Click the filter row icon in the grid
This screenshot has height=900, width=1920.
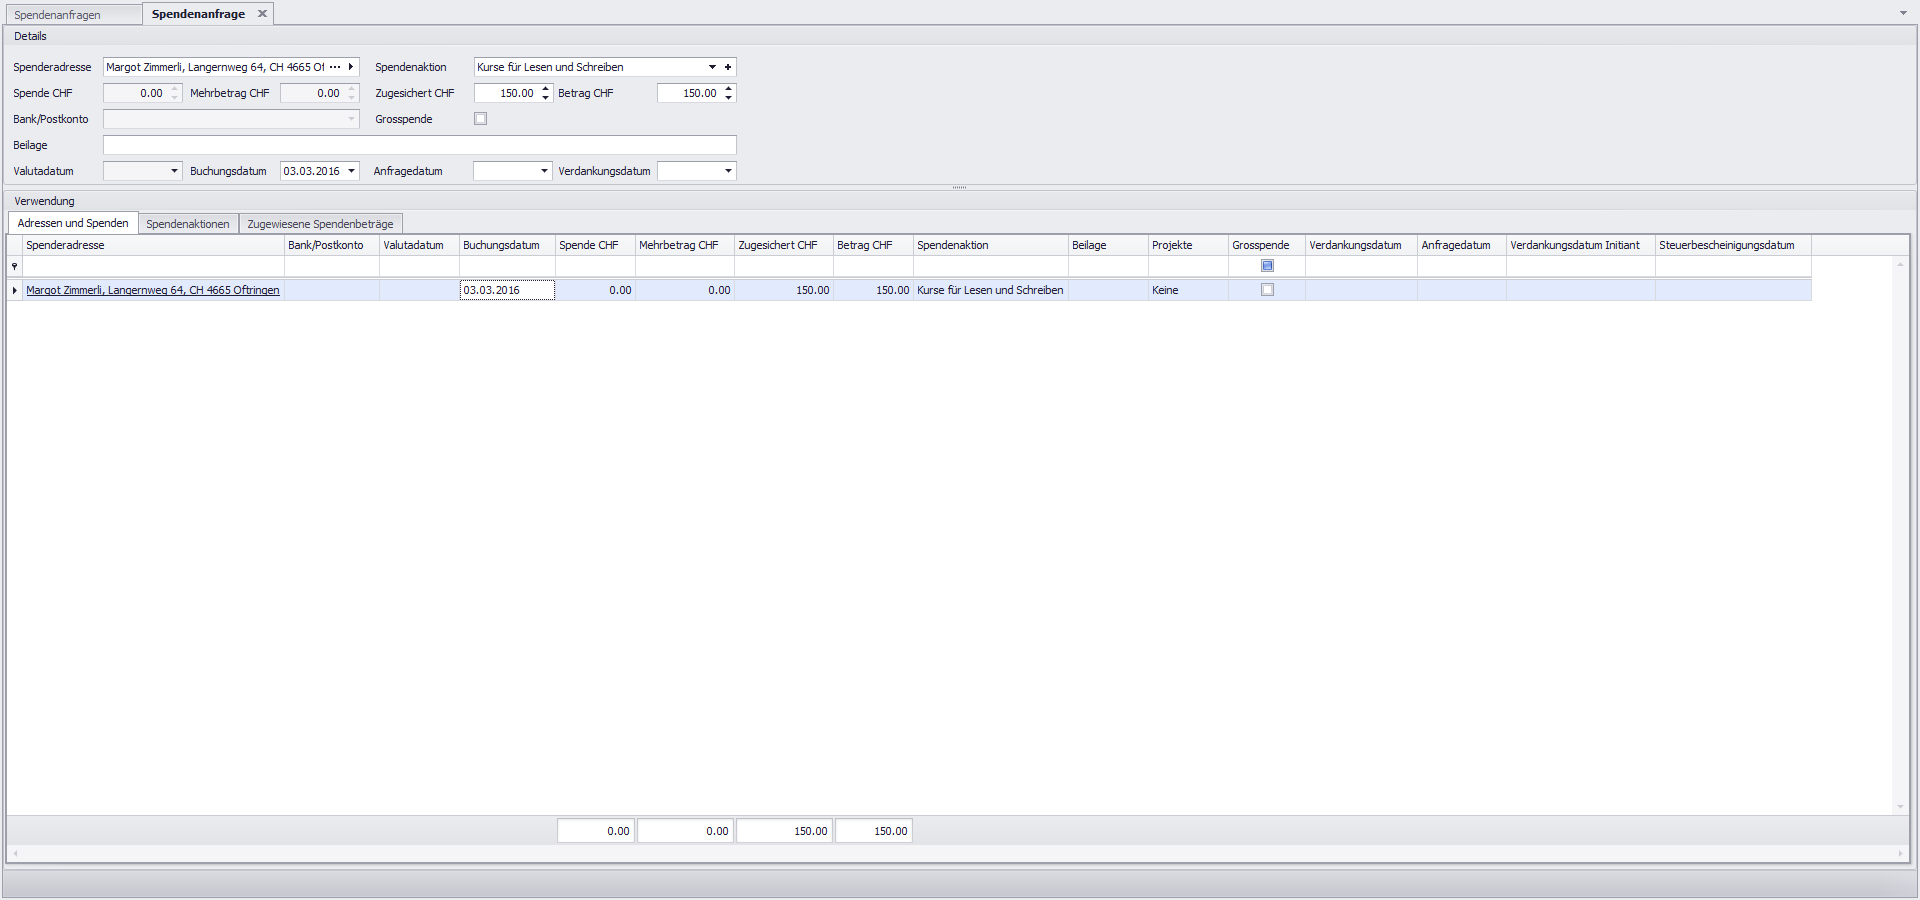[x=14, y=266]
